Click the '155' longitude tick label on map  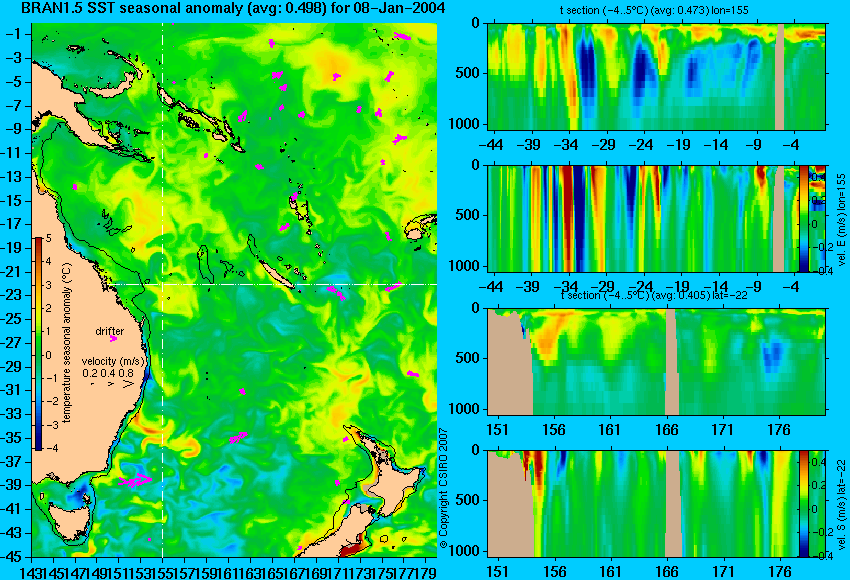162,572
